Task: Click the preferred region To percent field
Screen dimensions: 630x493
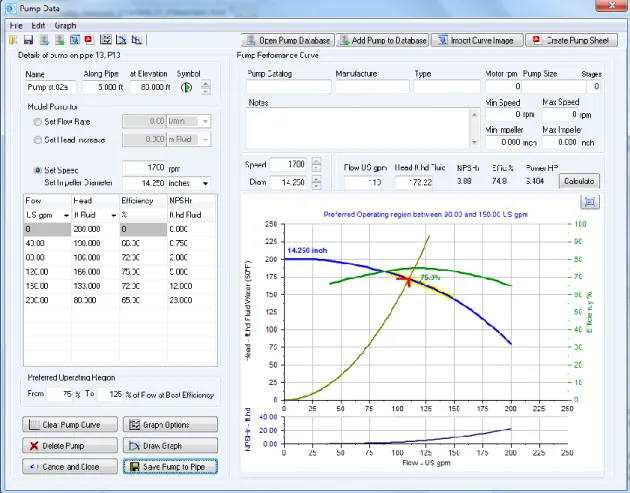Action: click(110, 395)
